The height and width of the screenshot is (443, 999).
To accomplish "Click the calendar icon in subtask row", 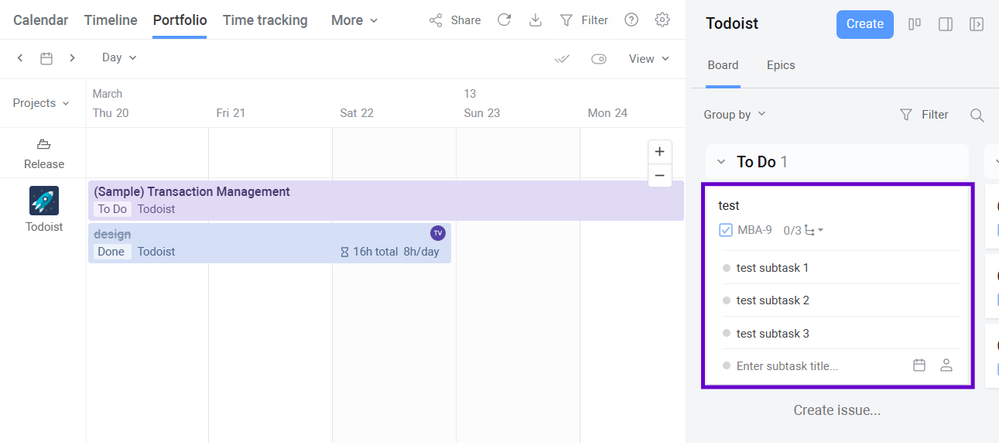I will click(919, 365).
